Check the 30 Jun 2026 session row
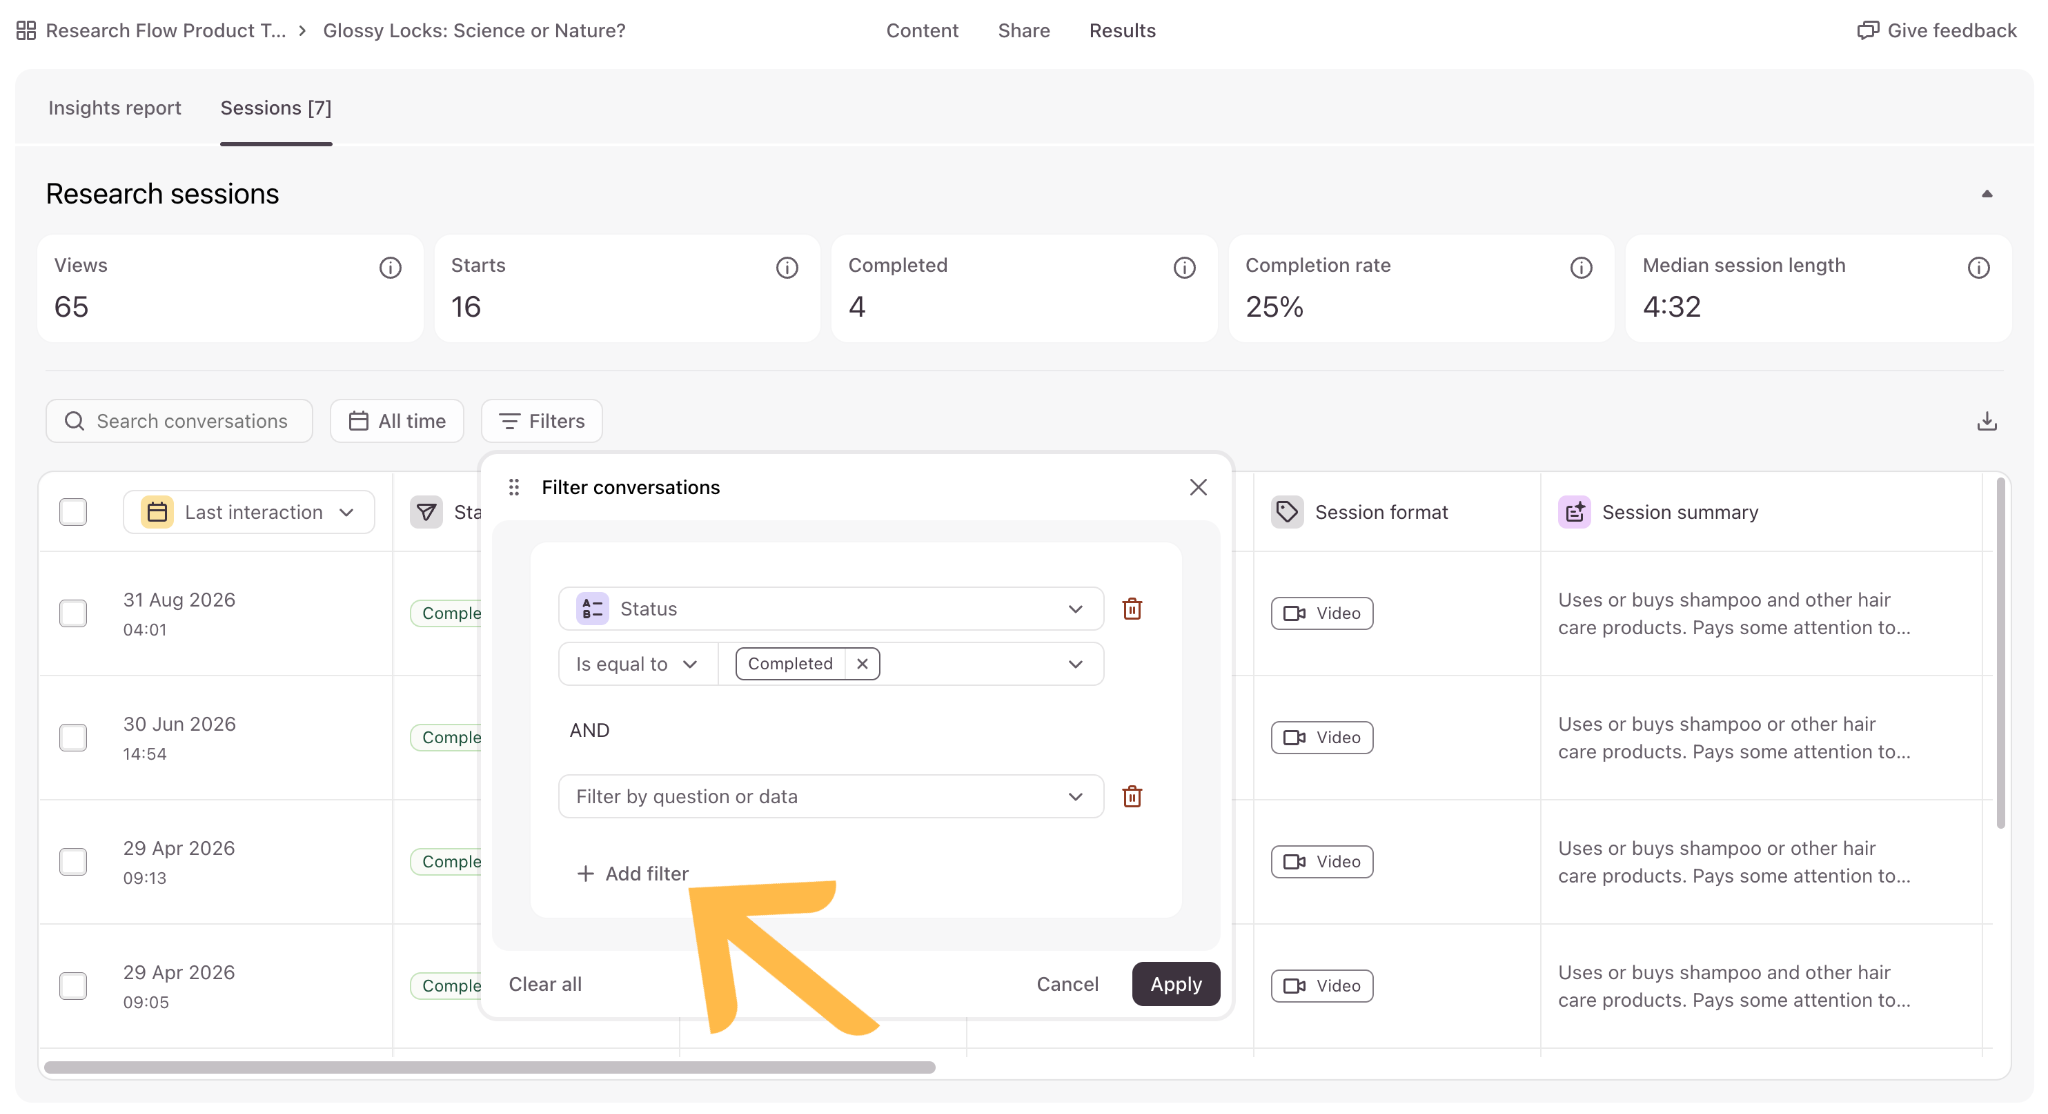Screen dimensions: 2048x1114 click(x=73, y=737)
